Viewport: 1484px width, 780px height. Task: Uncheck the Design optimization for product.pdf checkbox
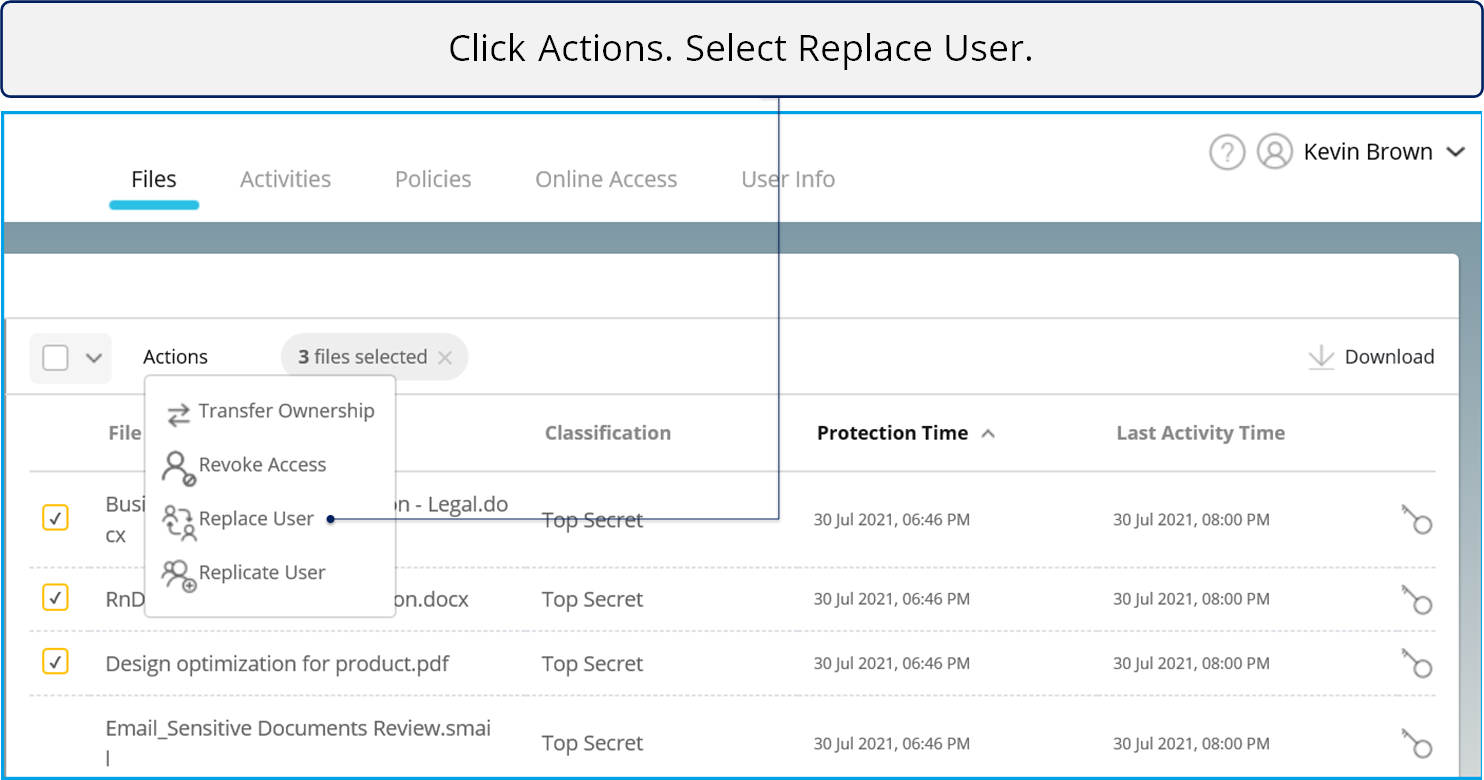[55, 662]
